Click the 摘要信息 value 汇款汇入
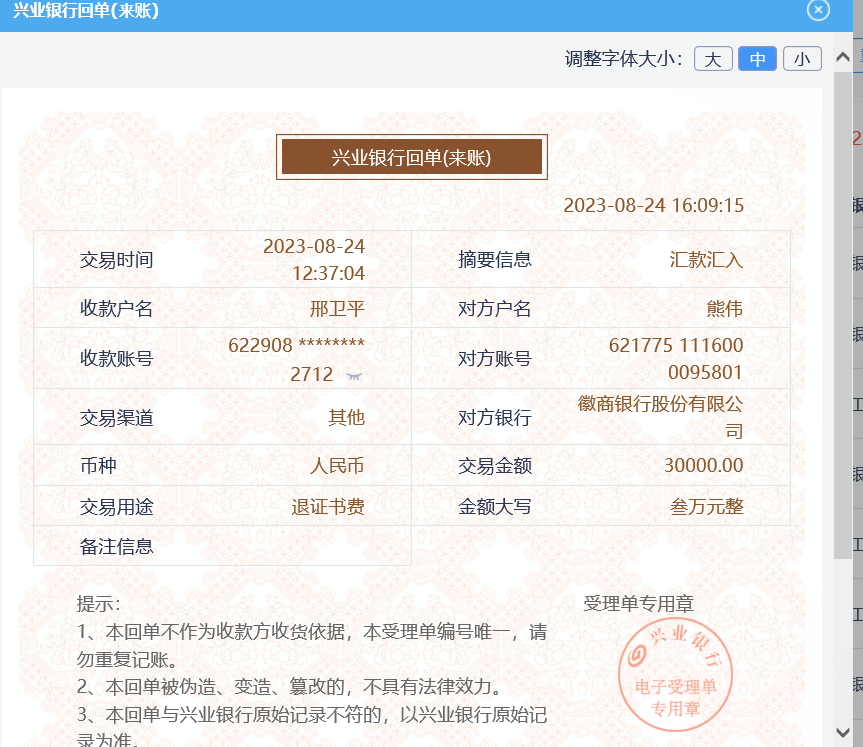 pyautogui.click(x=706, y=260)
